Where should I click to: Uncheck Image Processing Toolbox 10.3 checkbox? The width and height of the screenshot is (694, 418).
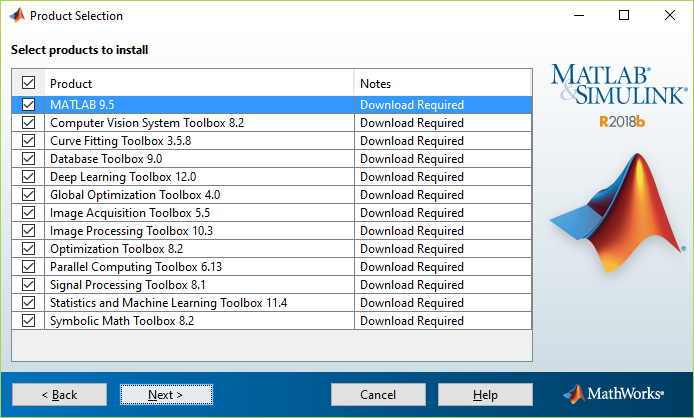point(28,231)
